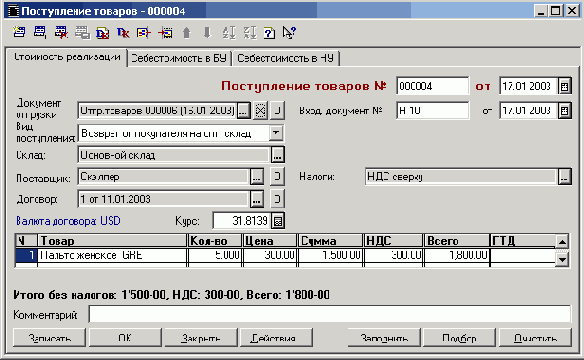The height and width of the screenshot is (360, 584).
Task: Click the move row up arrow icon
Action: click(x=187, y=33)
